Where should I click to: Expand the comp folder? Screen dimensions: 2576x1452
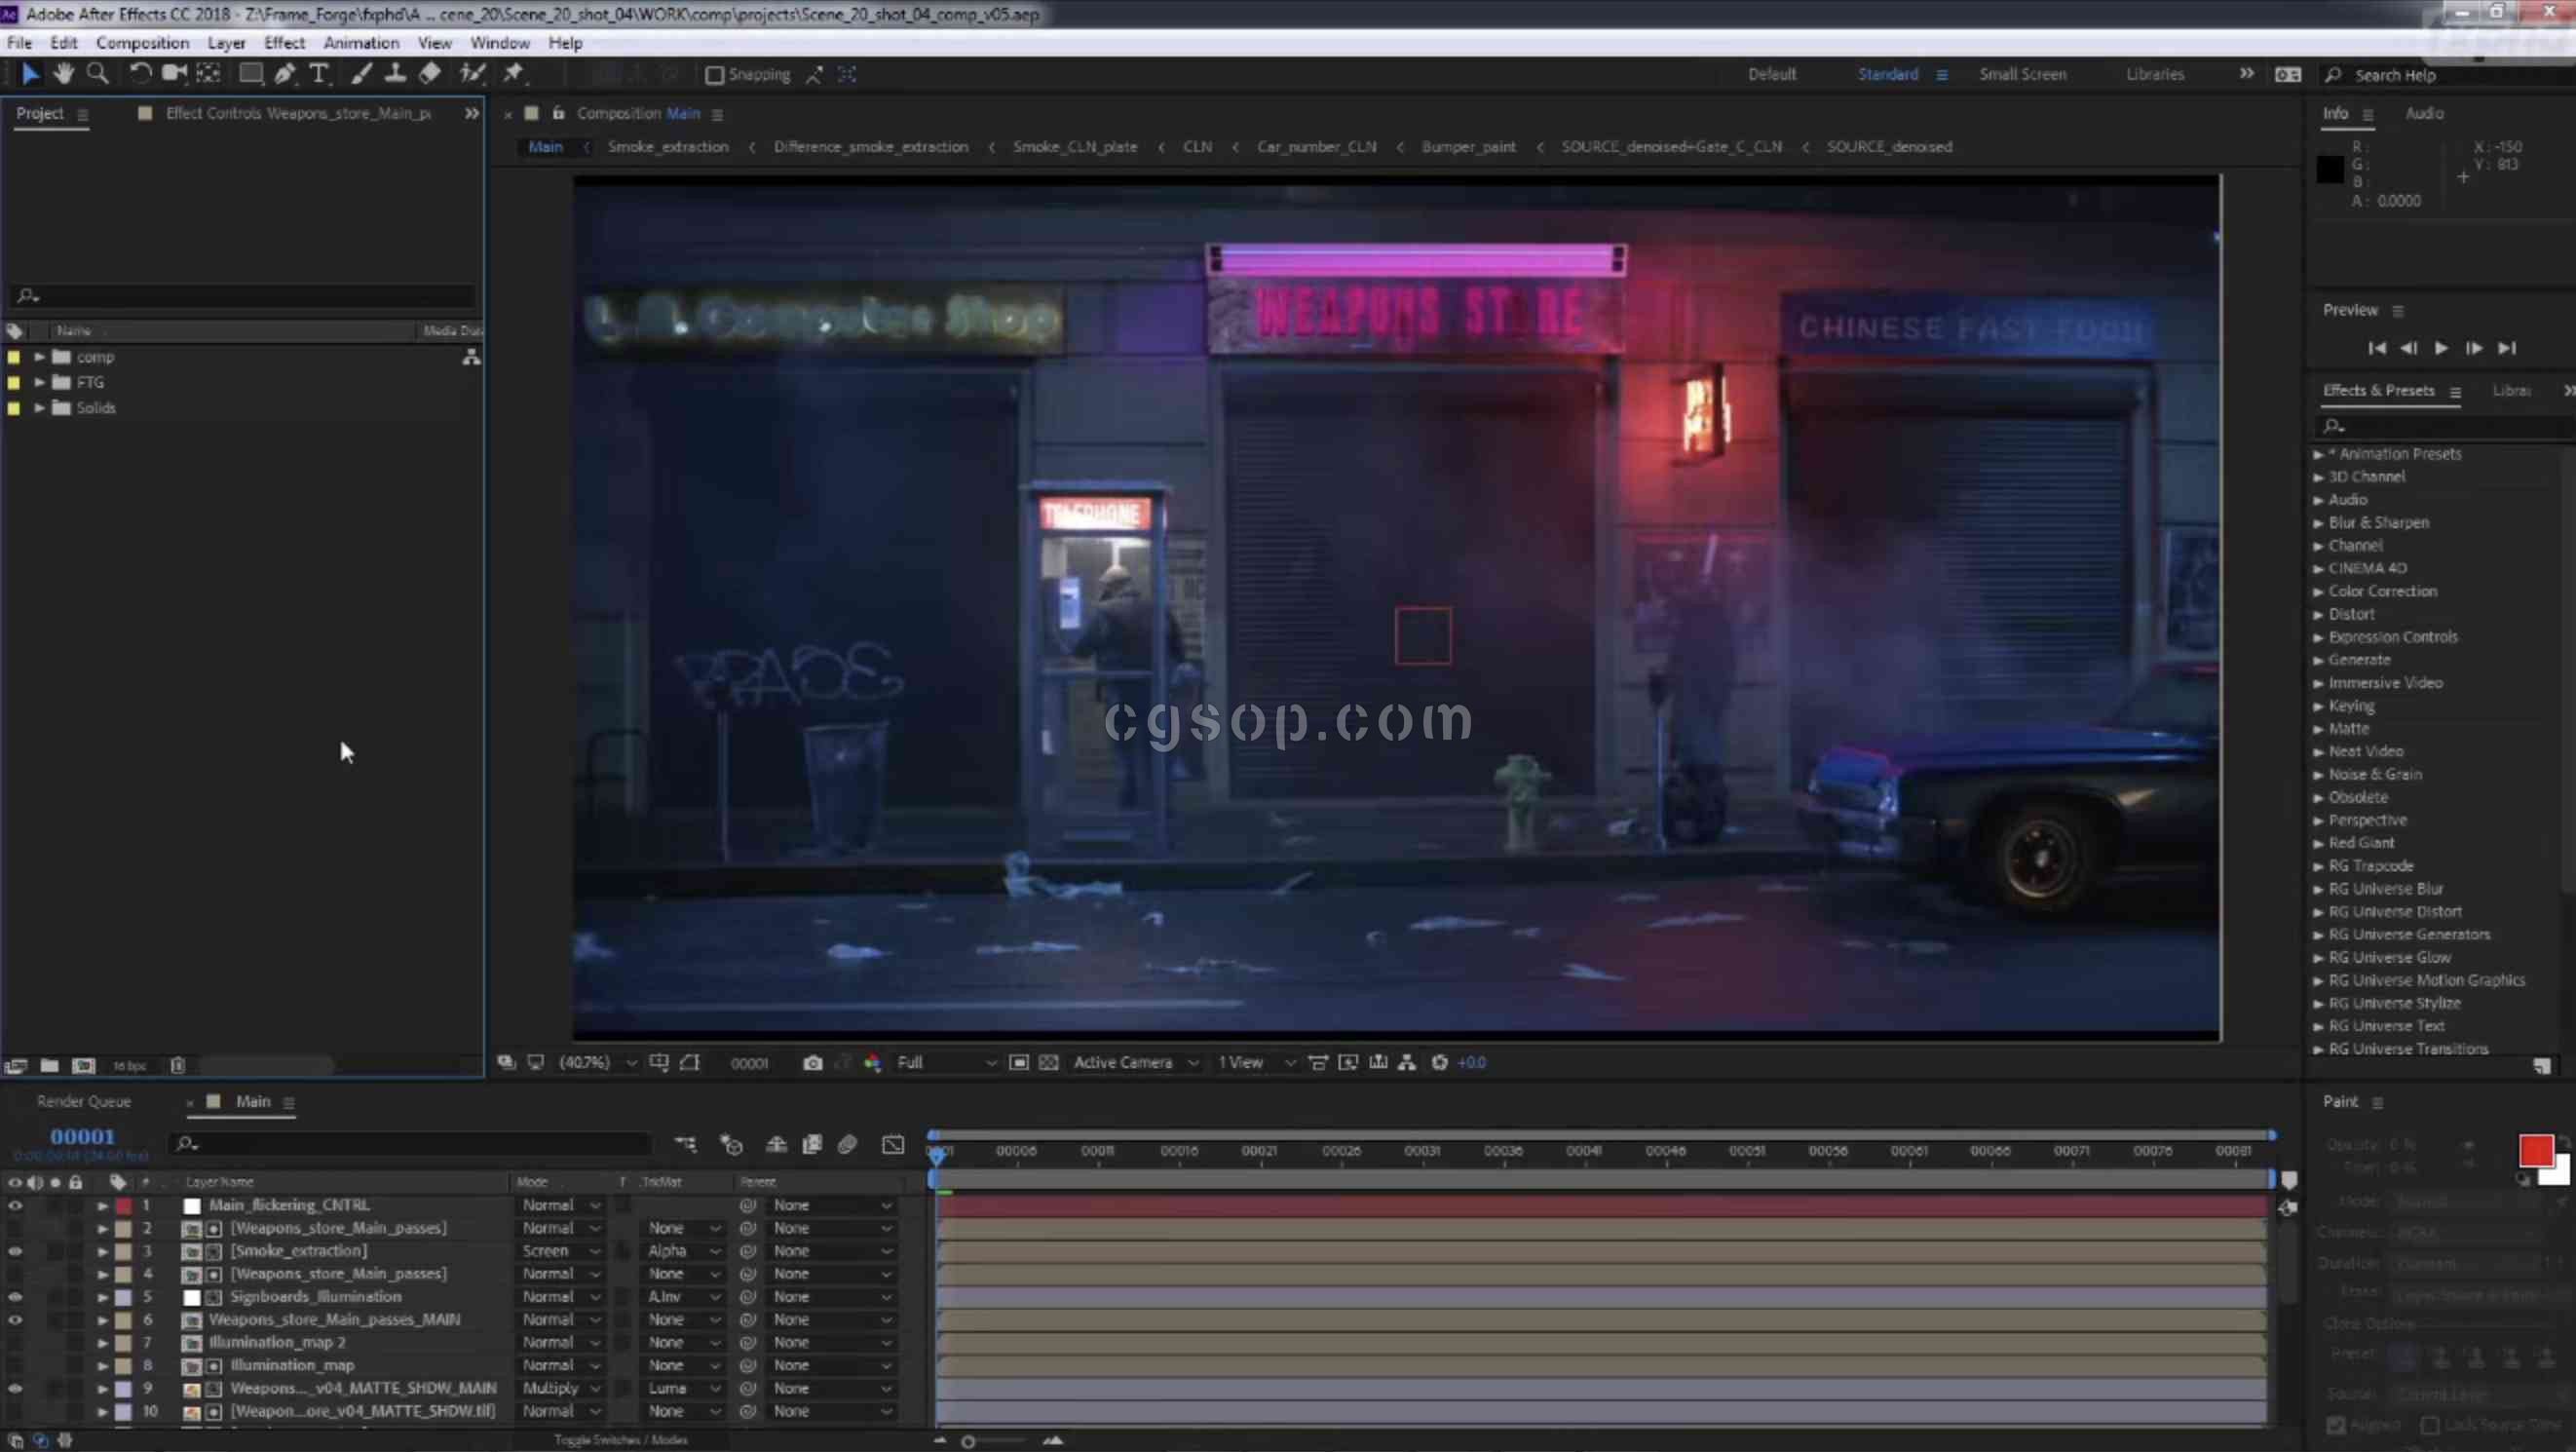tap(39, 357)
